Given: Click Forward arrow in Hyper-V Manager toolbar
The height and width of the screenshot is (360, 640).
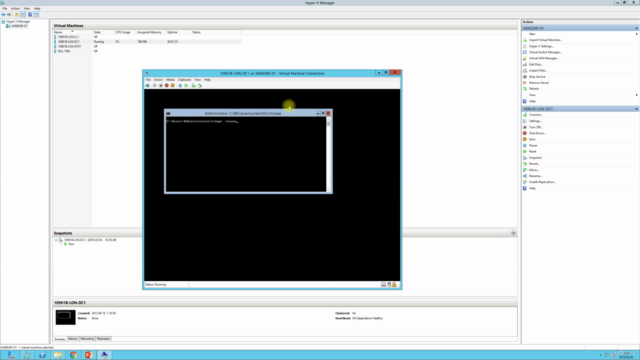Looking at the screenshot, I should point(9,15).
